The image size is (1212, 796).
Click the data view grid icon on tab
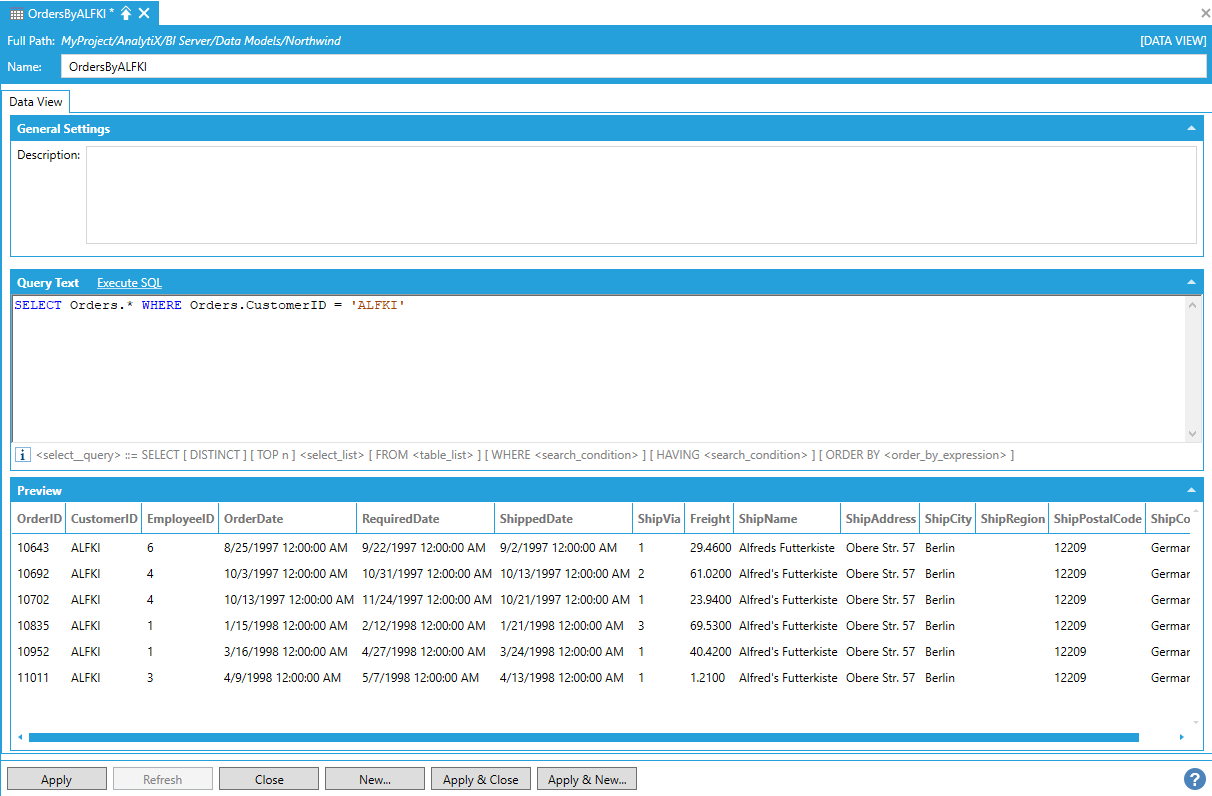[x=16, y=13]
